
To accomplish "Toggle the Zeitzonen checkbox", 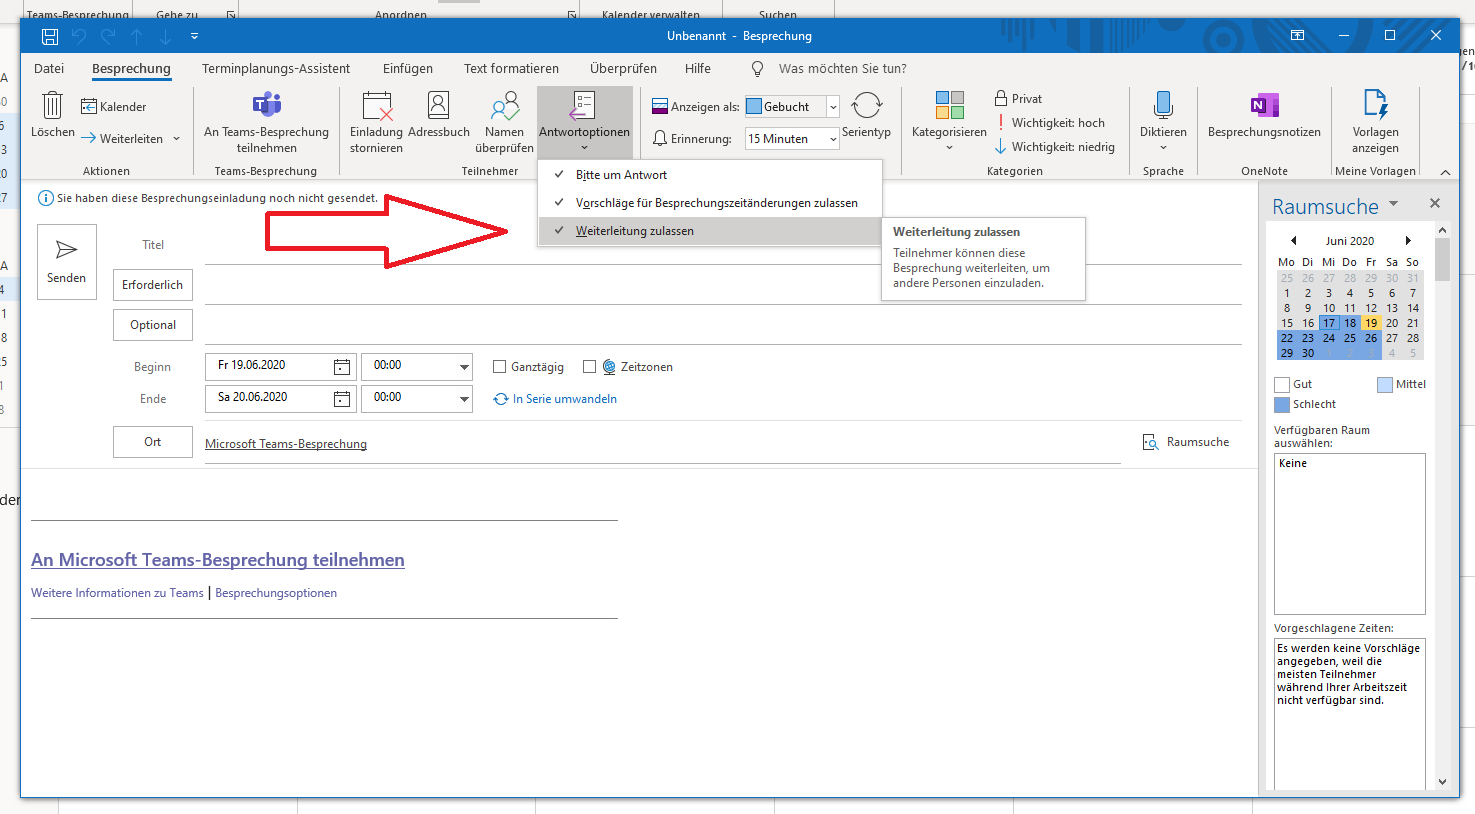I will pos(589,367).
